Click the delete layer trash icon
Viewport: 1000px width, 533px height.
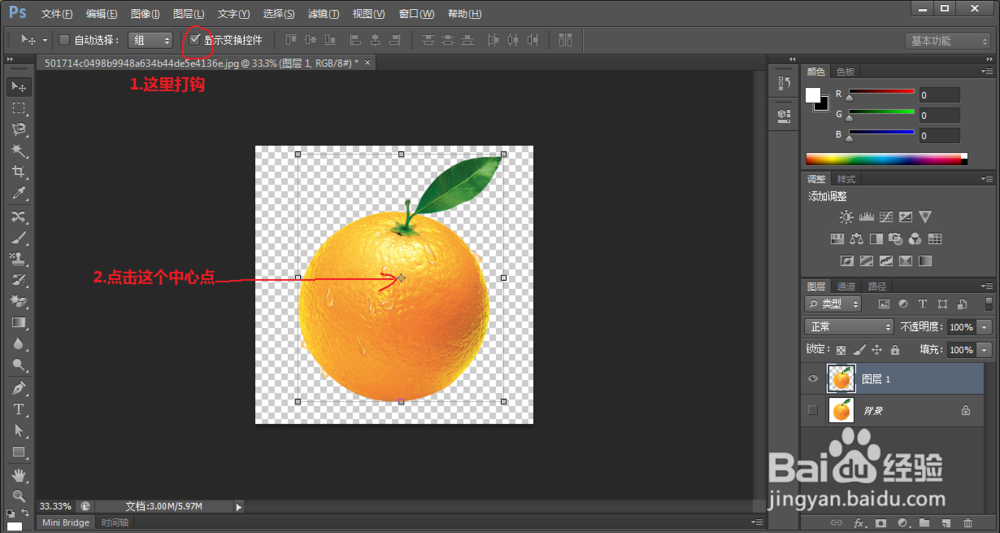[x=968, y=523]
